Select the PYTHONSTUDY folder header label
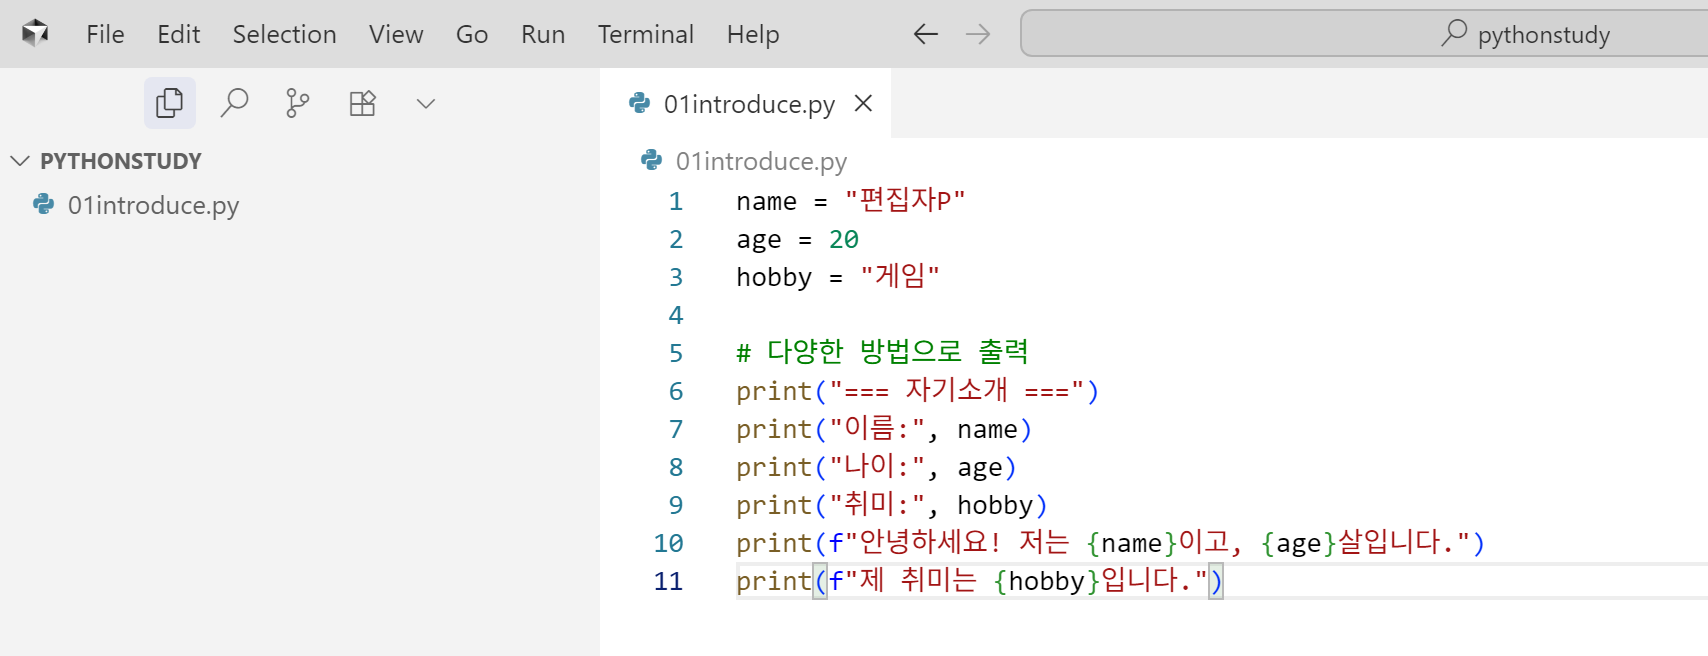 [121, 161]
